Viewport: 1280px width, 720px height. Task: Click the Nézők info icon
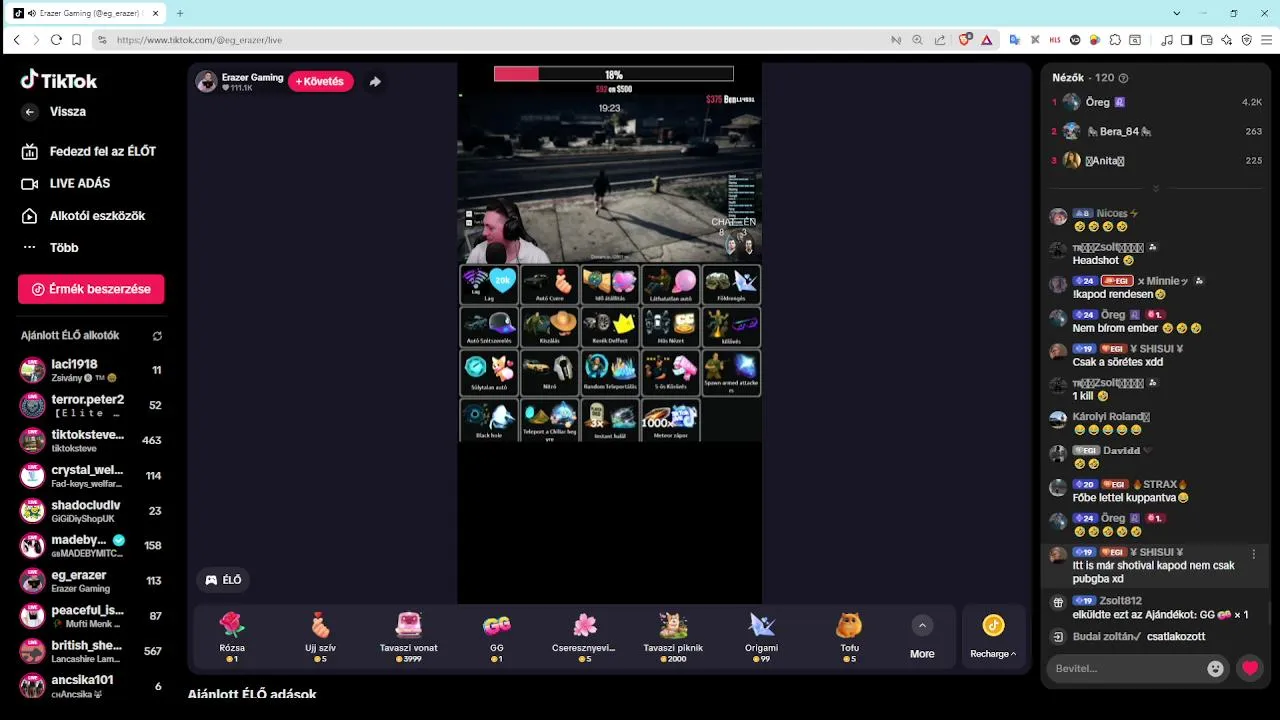click(x=1123, y=78)
